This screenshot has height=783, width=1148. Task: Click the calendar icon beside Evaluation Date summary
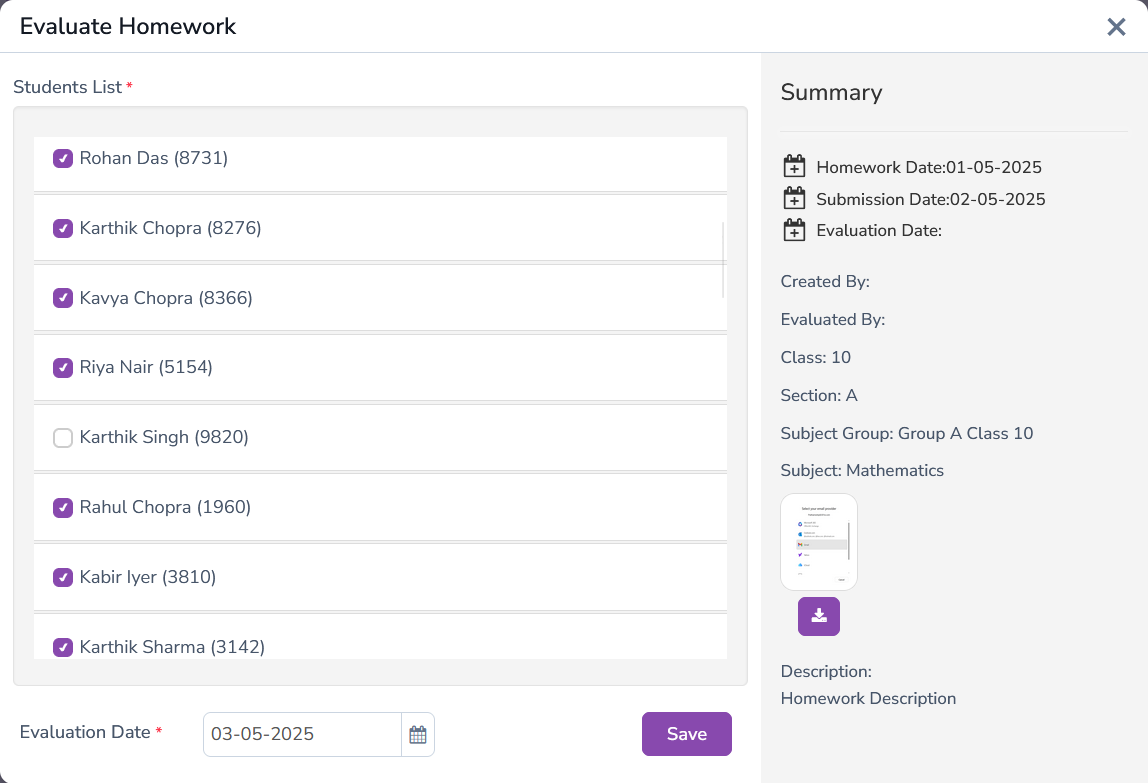point(794,230)
